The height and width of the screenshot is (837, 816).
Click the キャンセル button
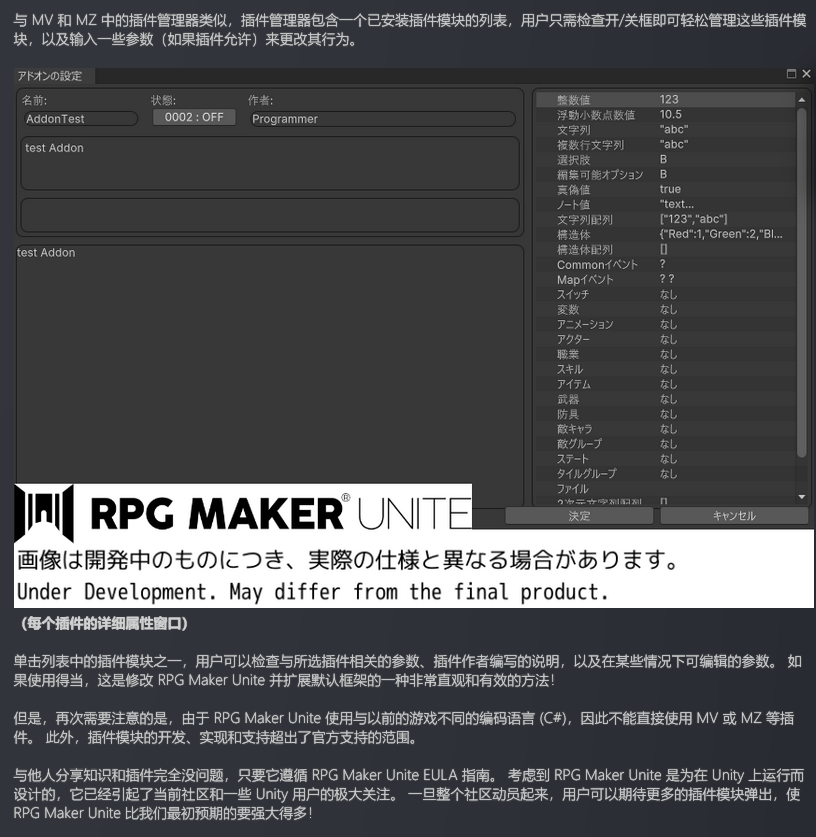tap(734, 516)
